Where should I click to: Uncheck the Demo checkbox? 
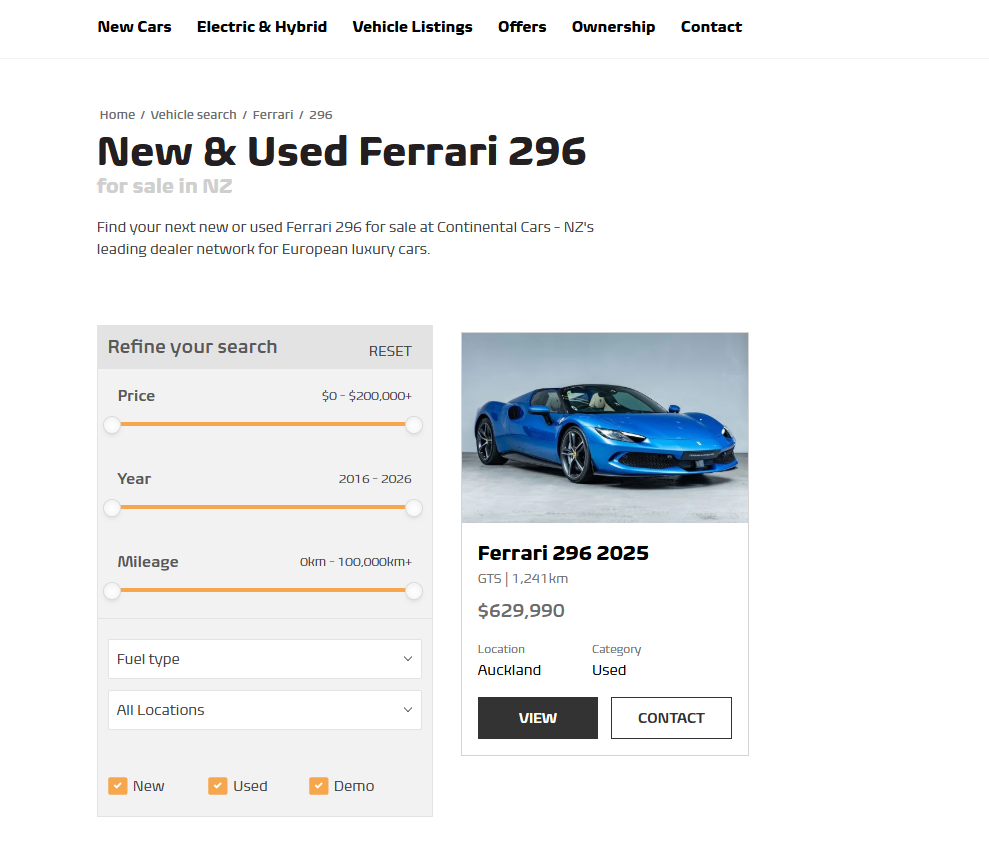[x=319, y=786]
